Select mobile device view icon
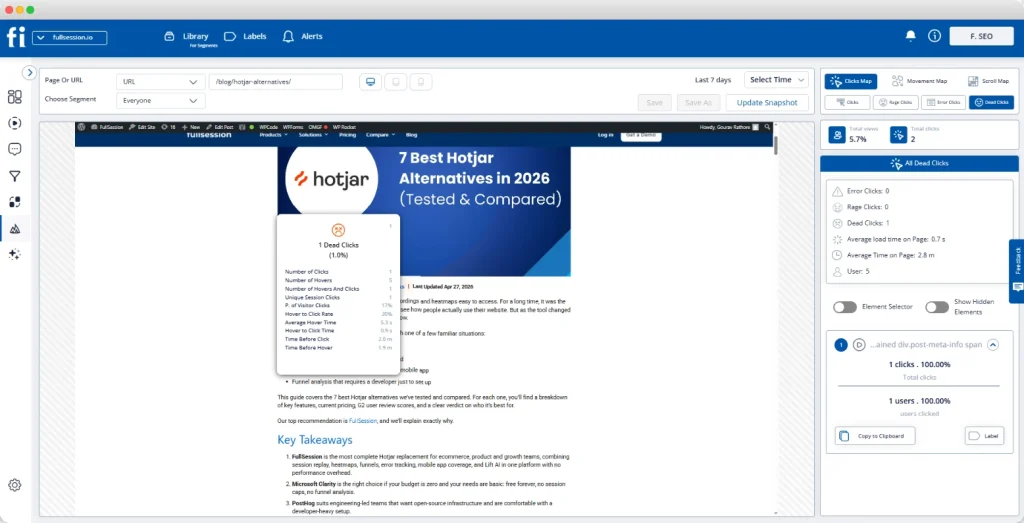 (x=421, y=82)
